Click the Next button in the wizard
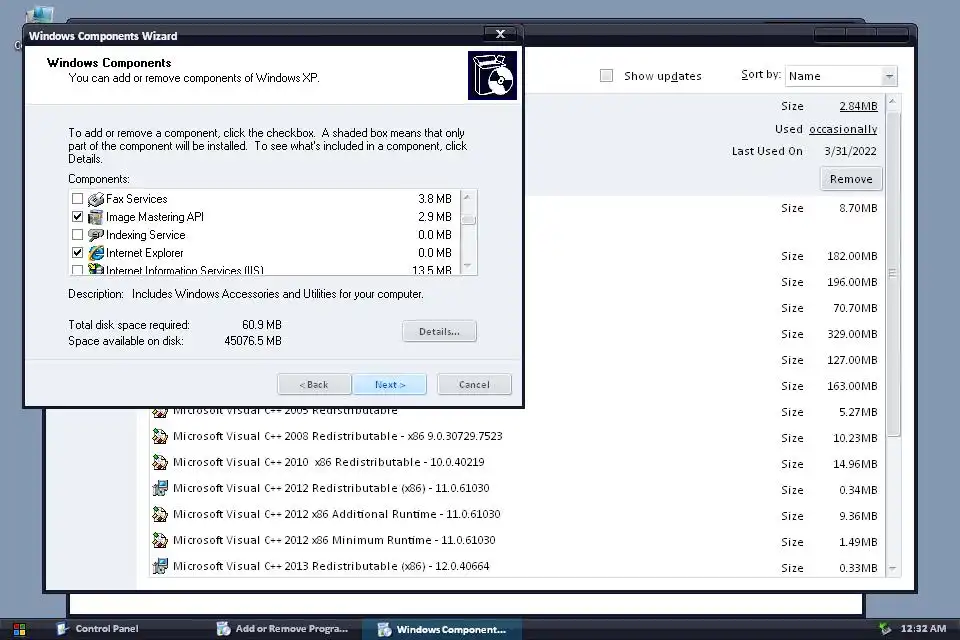This screenshot has width=960, height=640. tap(390, 385)
